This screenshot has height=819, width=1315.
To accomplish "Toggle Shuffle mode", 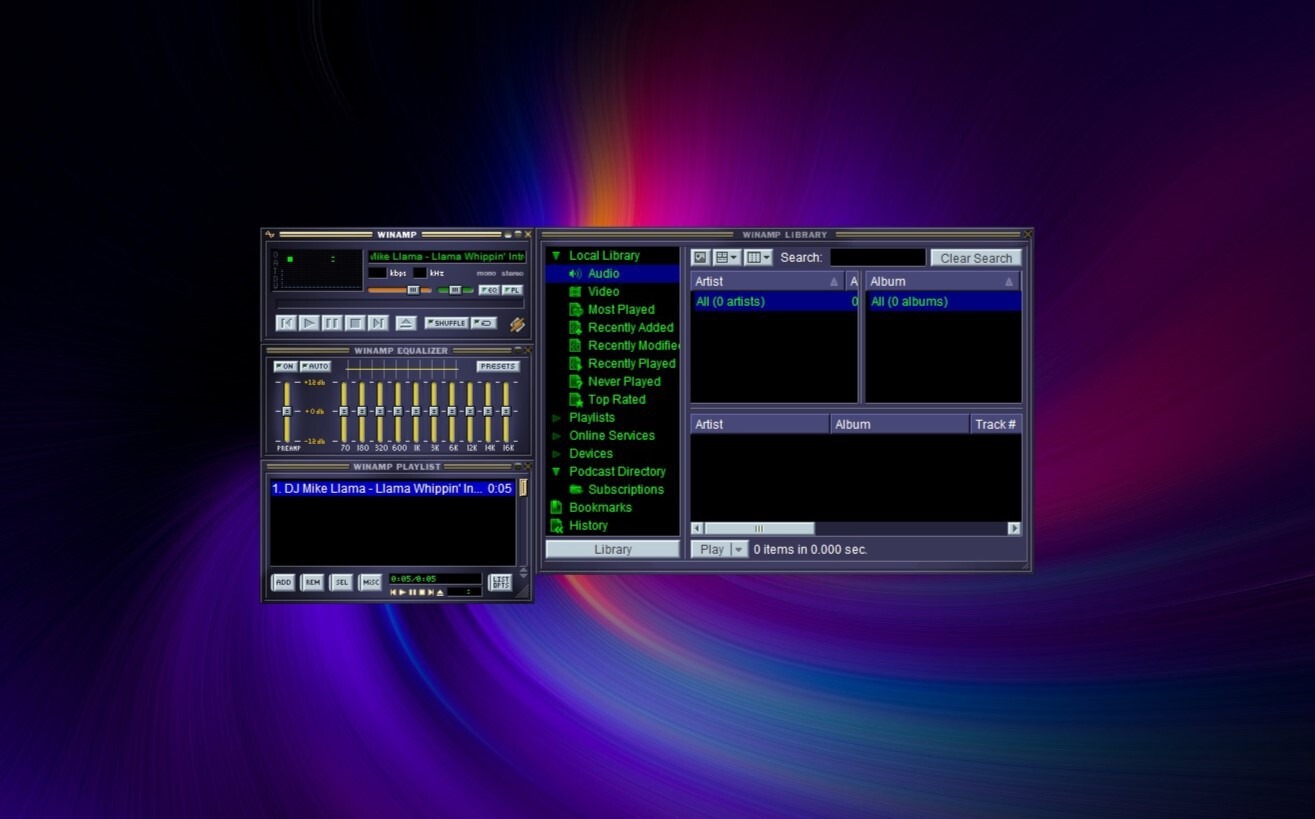I will click(446, 323).
